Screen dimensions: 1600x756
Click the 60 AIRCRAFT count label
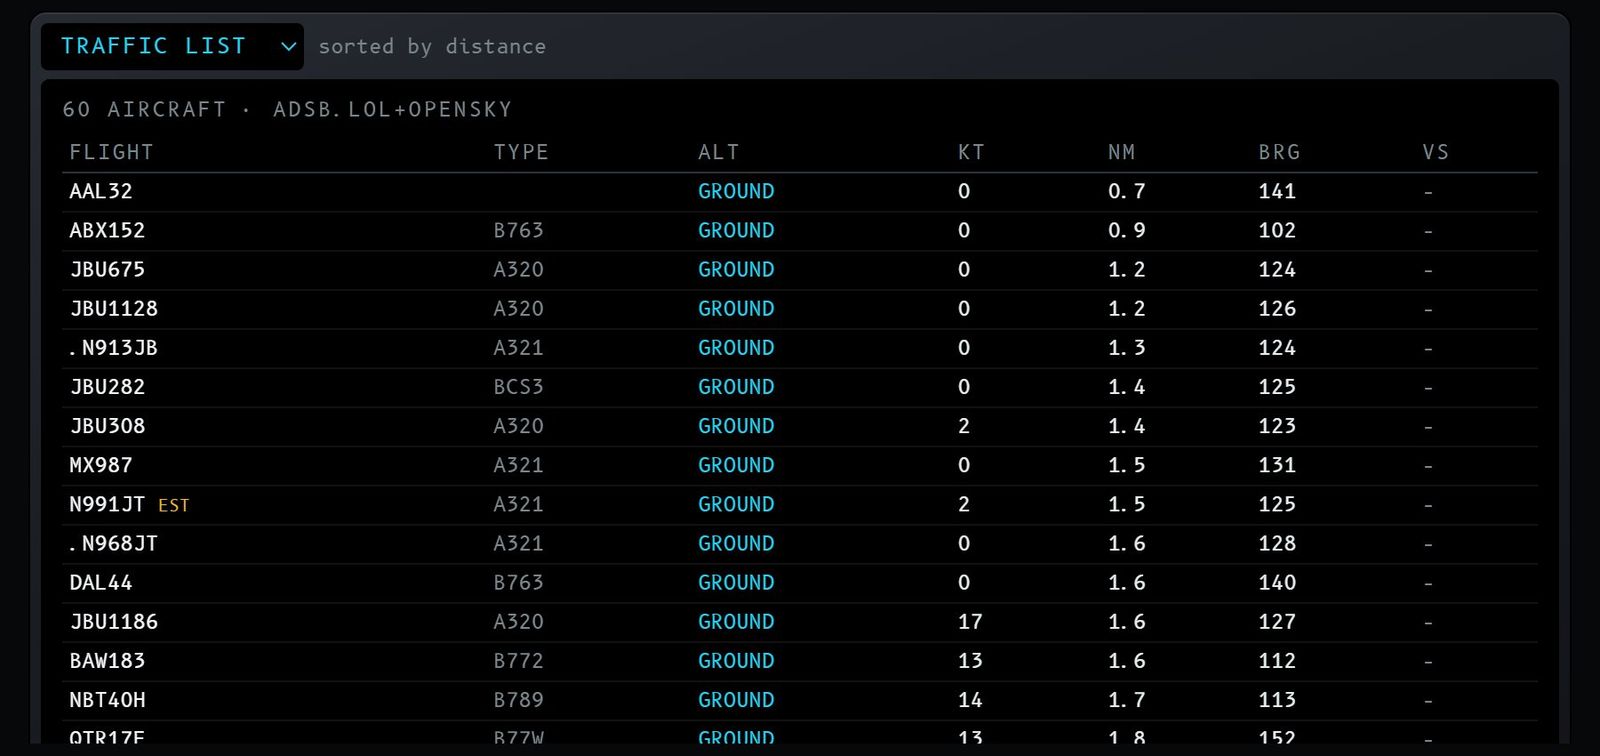tap(144, 109)
